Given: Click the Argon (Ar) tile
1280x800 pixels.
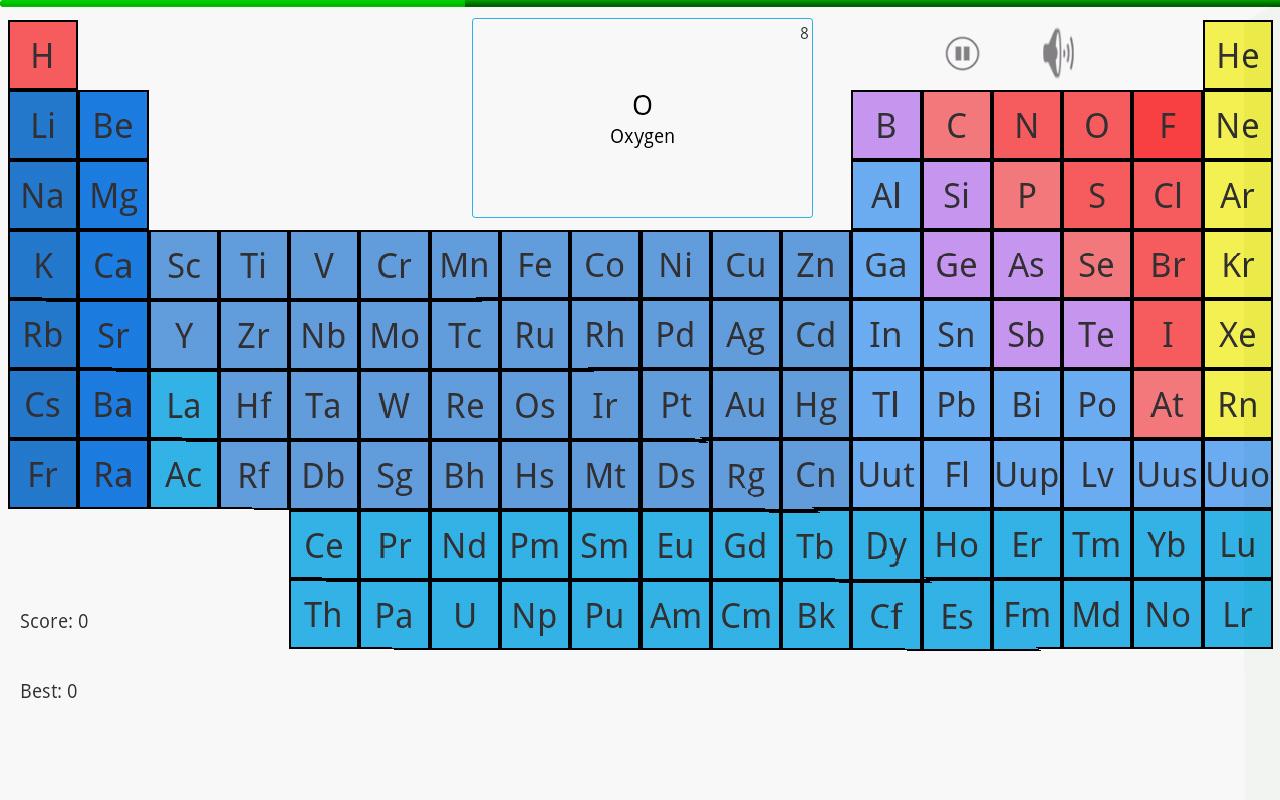Looking at the screenshot, I should [x=1238, y=195].
